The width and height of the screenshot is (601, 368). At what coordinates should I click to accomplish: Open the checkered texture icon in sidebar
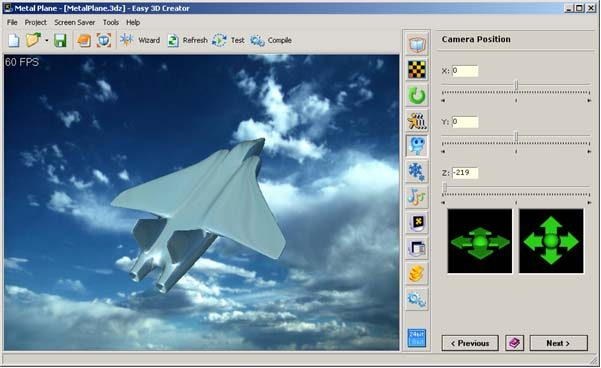(417, 70)
